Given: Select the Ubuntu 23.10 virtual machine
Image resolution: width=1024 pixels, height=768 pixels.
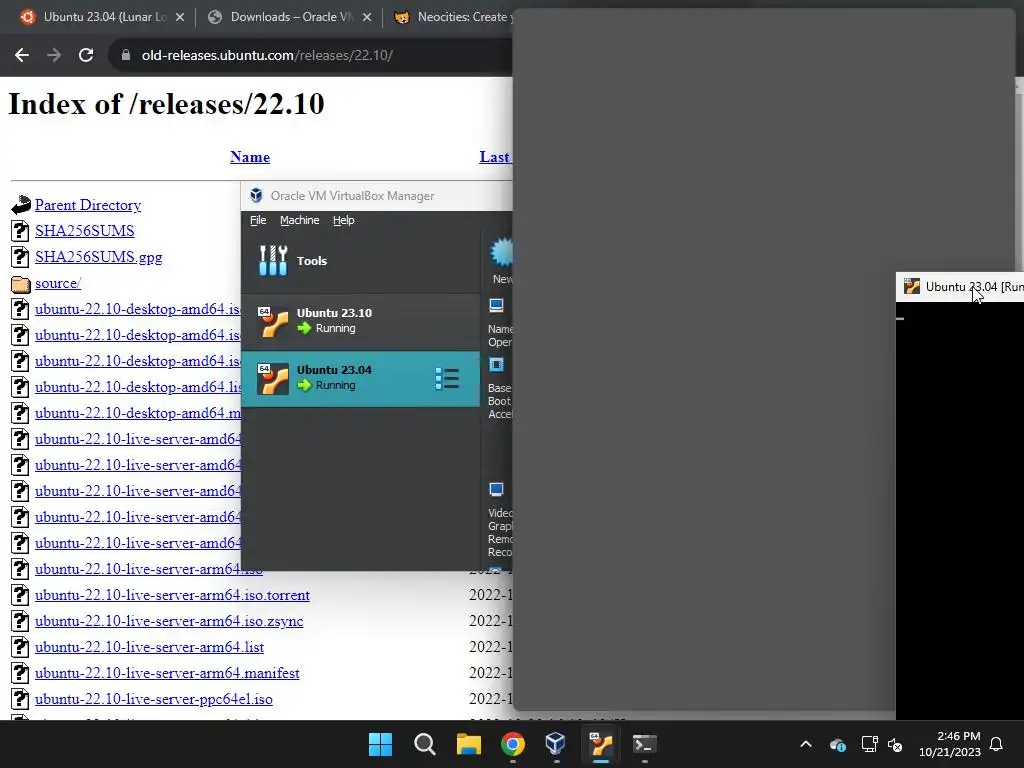Looking at the screenshot, I should point(360,321).
